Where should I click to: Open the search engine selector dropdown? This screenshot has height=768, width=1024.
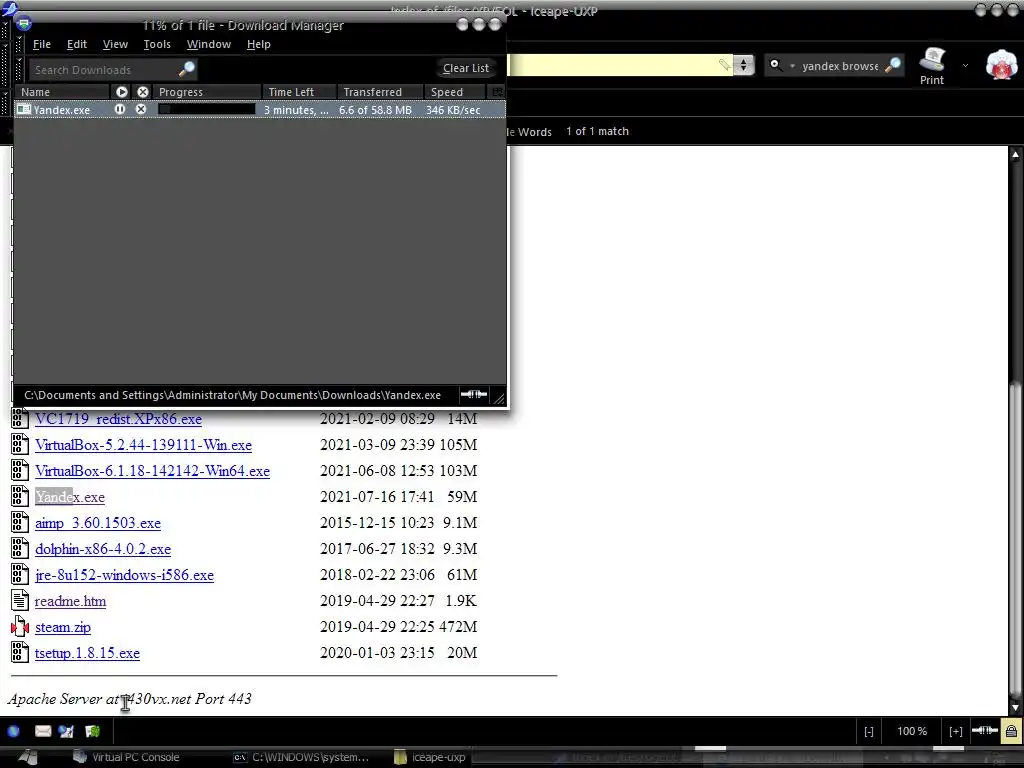(x=782, y=65)
